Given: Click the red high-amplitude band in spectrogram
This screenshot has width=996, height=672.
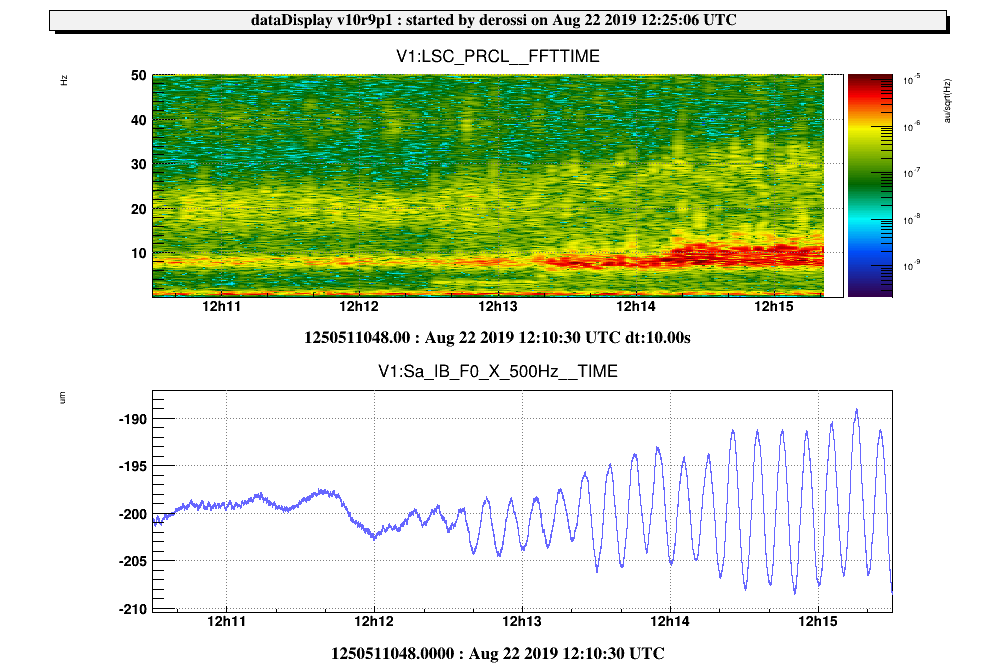Looking at the screenshot, I should (x=700, y=256).
